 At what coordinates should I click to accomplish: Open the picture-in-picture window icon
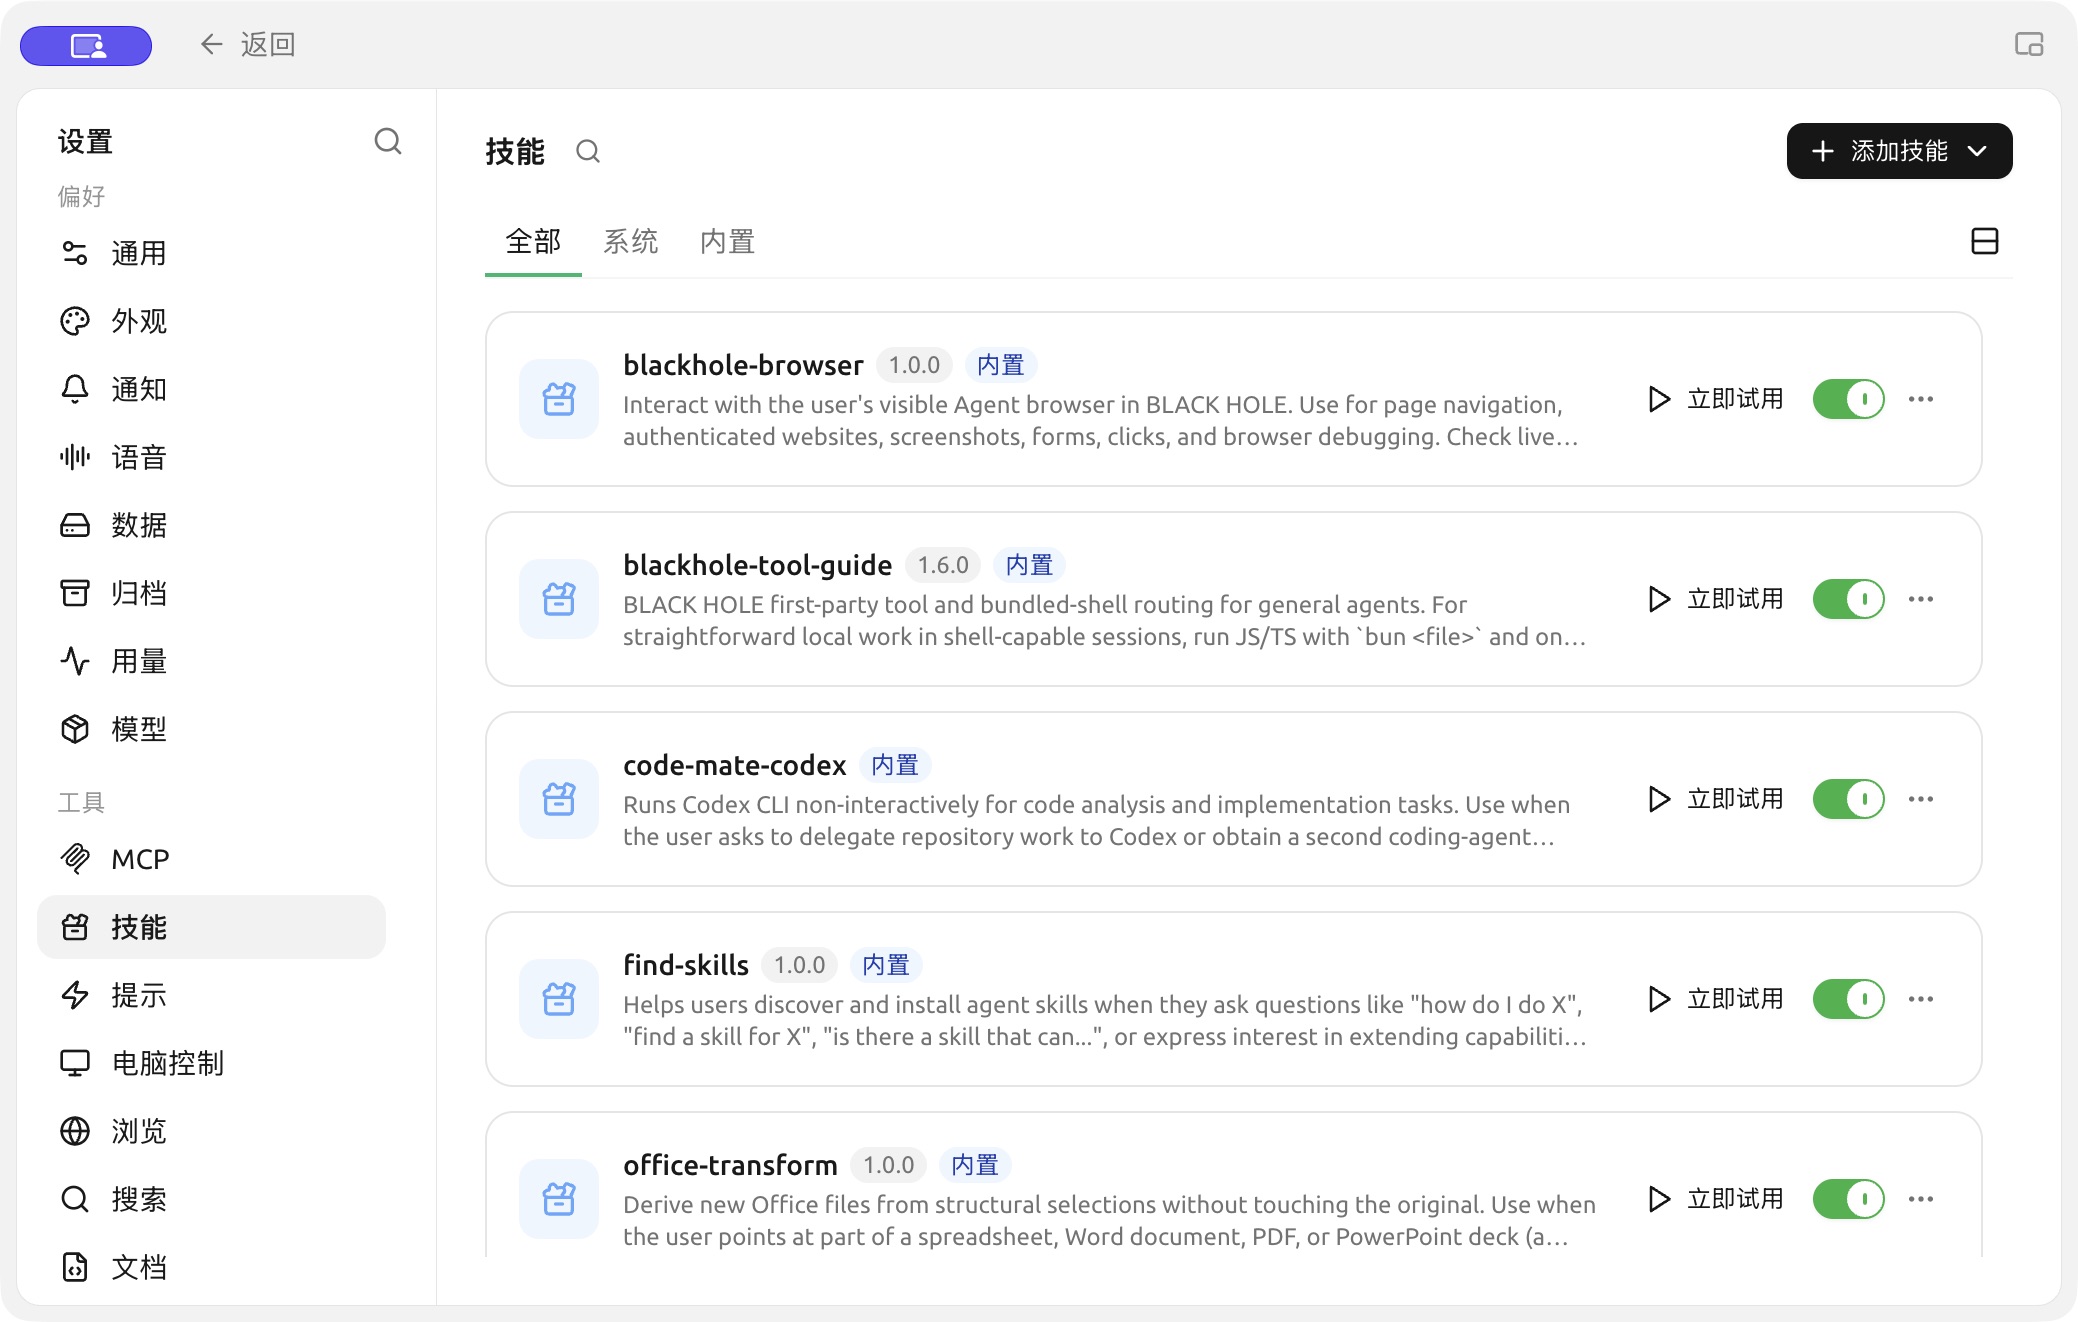tap(2029, 44)
